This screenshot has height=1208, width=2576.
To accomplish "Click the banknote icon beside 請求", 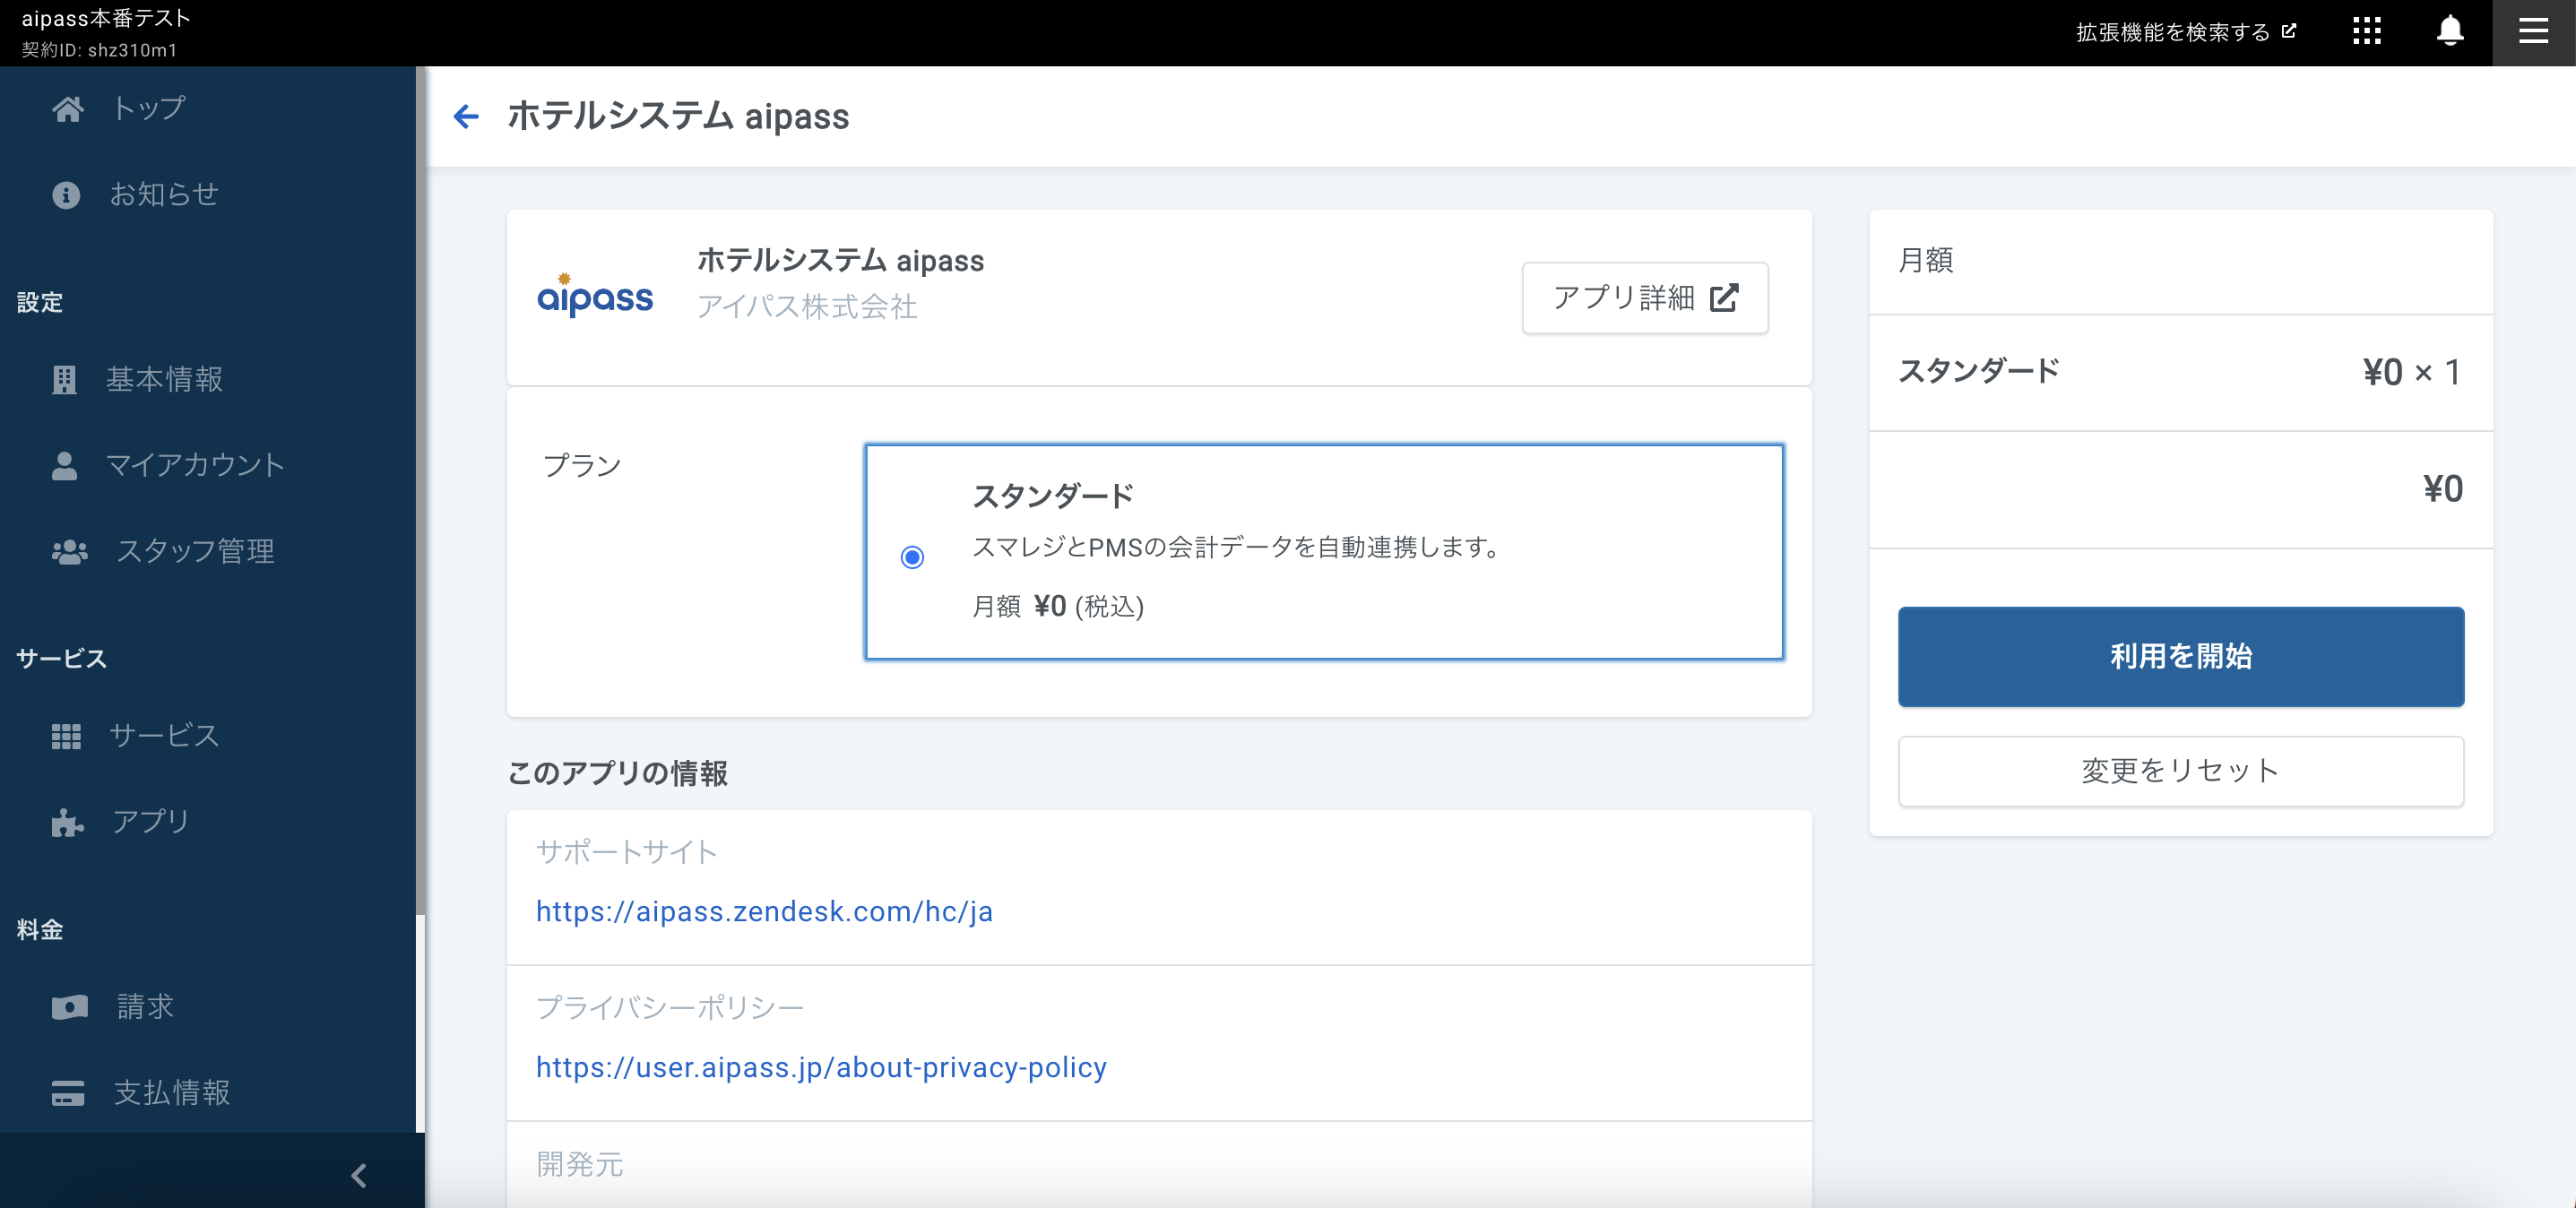I will click(69, 1007).
